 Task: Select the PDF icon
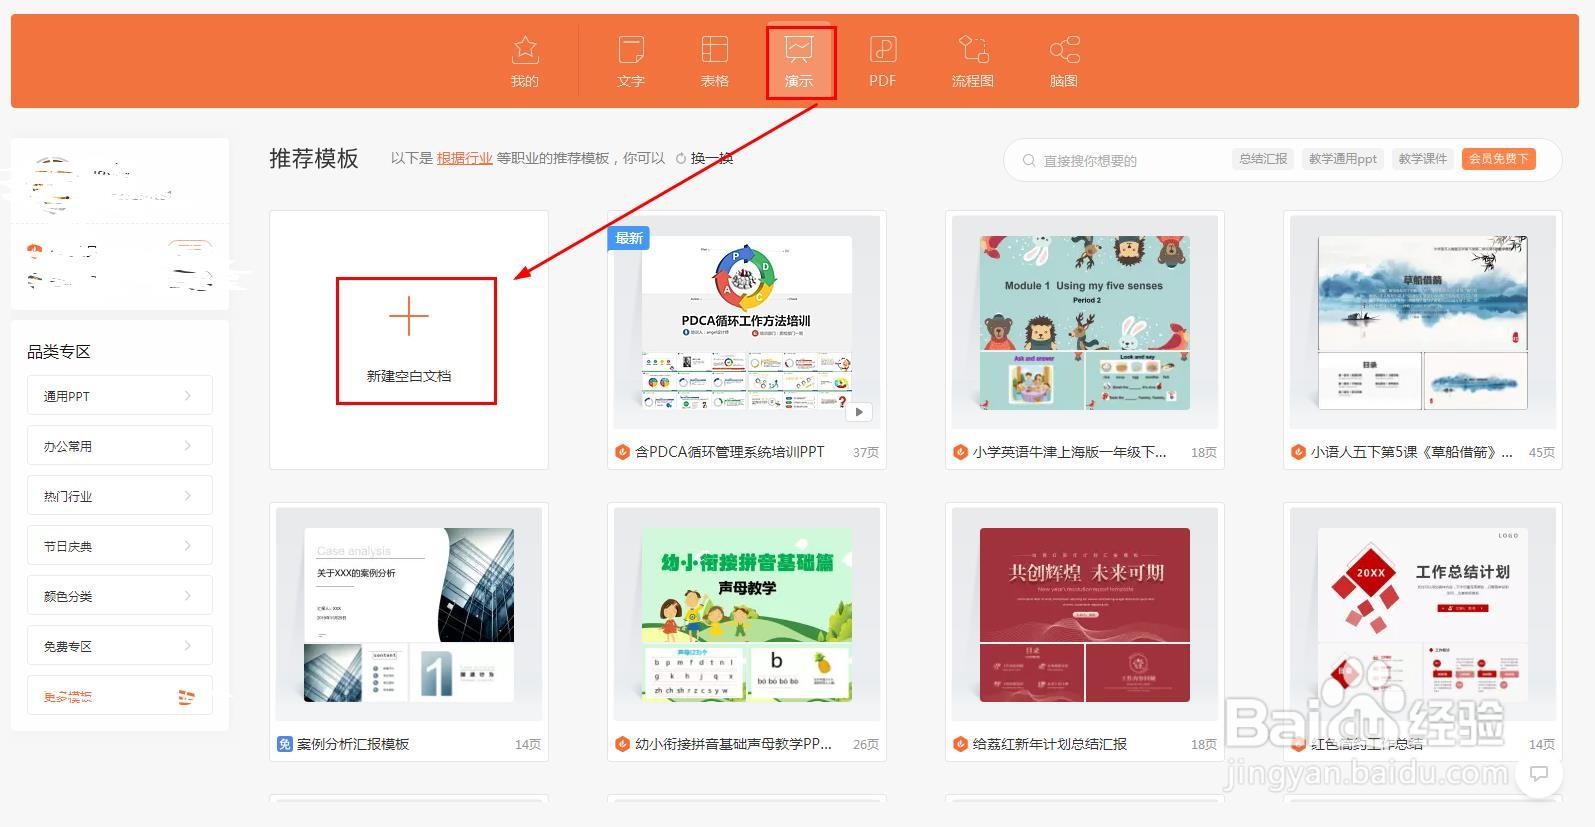click(883, 49)
